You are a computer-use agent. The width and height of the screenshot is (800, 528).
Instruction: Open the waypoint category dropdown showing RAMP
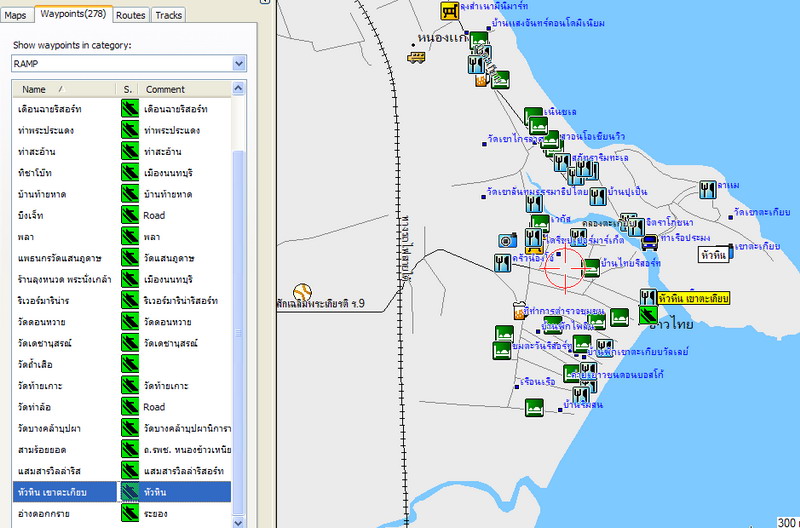238,63
